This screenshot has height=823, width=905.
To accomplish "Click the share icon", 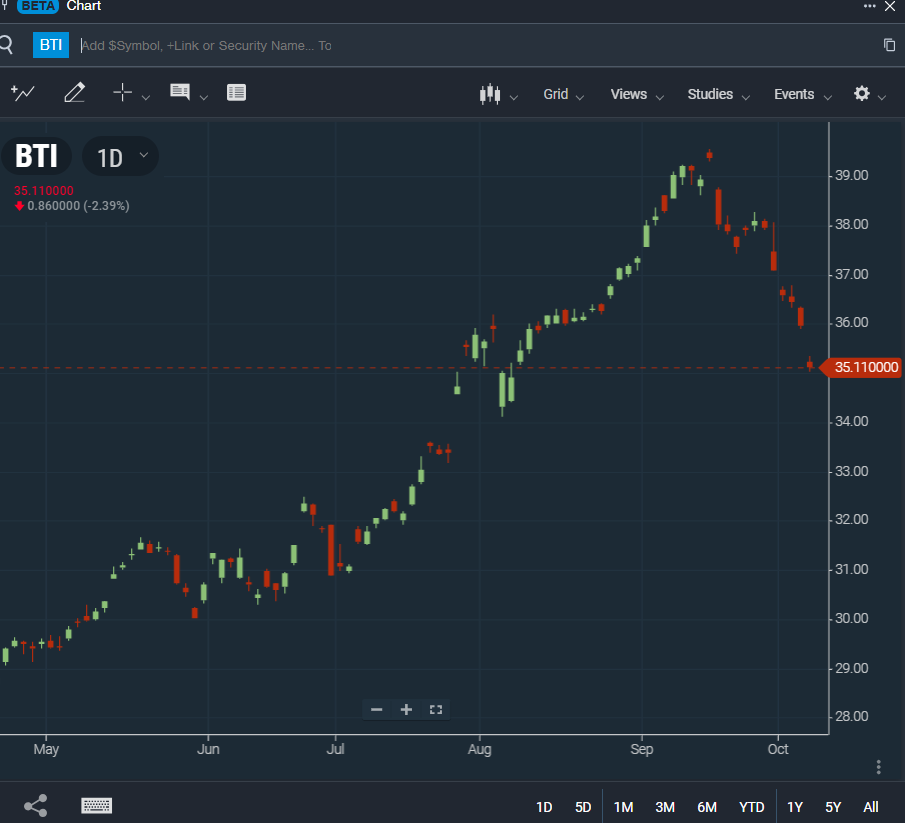I will 36,806.
